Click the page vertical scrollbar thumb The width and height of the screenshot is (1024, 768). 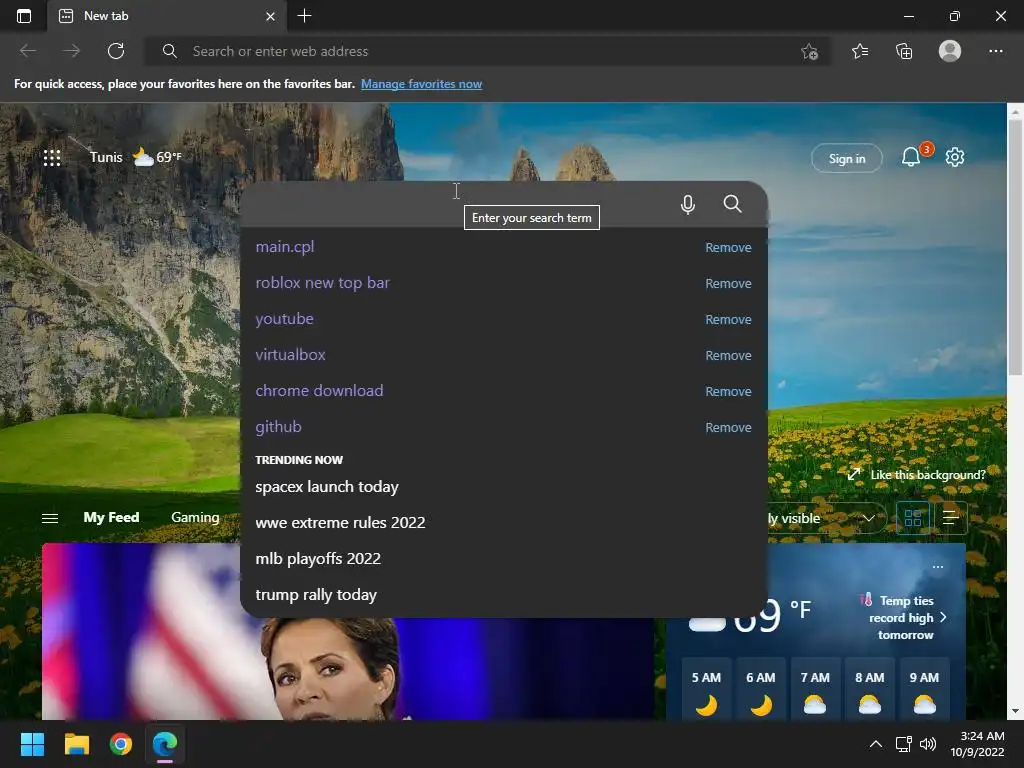coord(1015,248)
